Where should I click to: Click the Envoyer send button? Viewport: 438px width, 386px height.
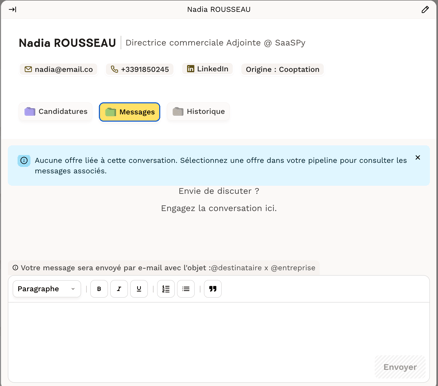(400, 367)
